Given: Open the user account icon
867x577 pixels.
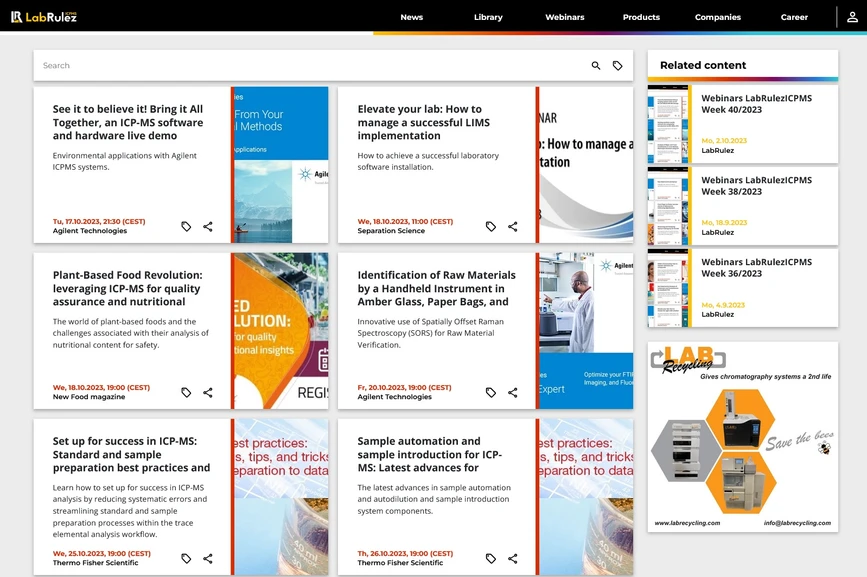Looking at the screenshot, I should tap(852, 17).
